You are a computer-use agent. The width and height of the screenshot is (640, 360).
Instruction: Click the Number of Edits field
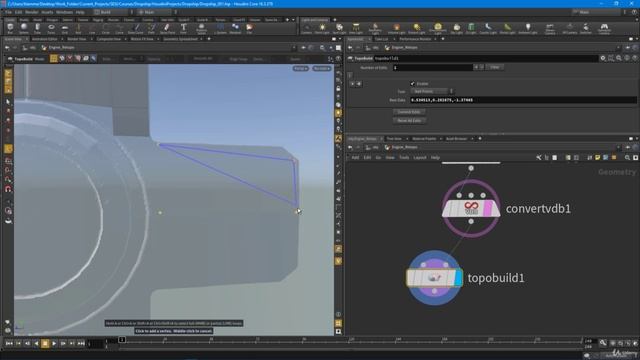click(x=433, y=67)
